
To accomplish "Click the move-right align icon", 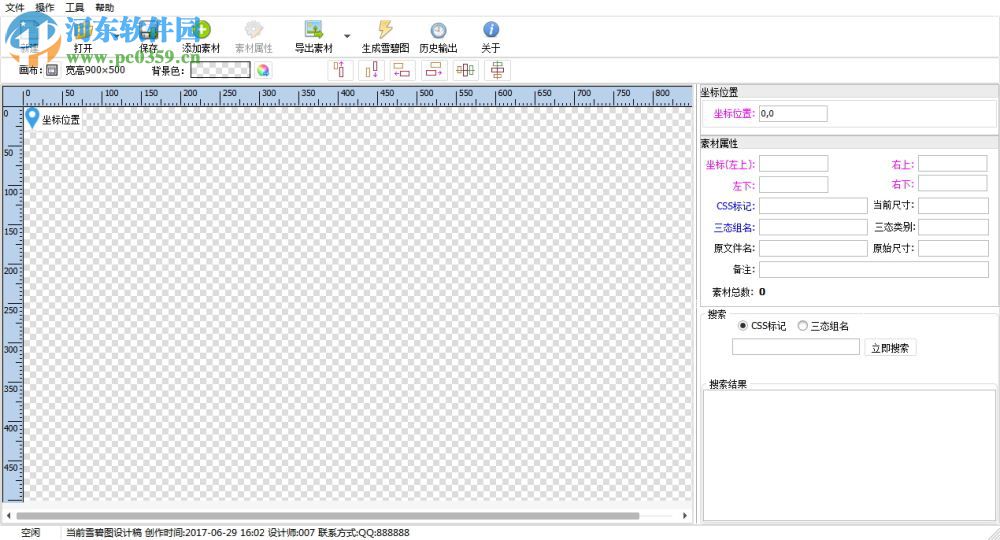I will pos(434,70).
